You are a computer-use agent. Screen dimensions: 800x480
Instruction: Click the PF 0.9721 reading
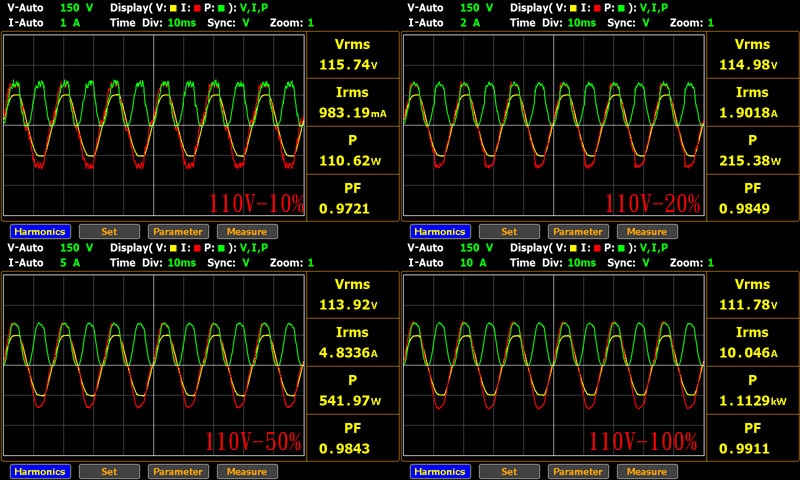(353, 198)
